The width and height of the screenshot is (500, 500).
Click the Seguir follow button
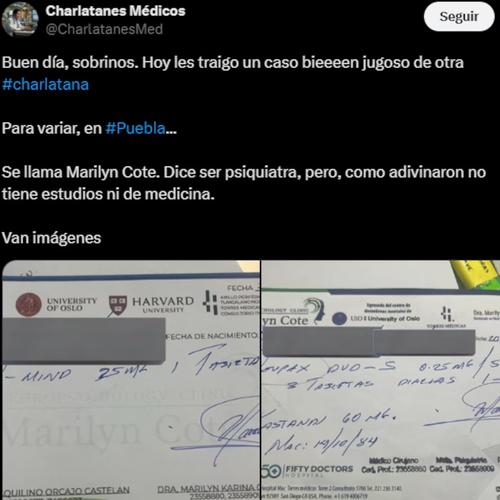coord(459,17)
